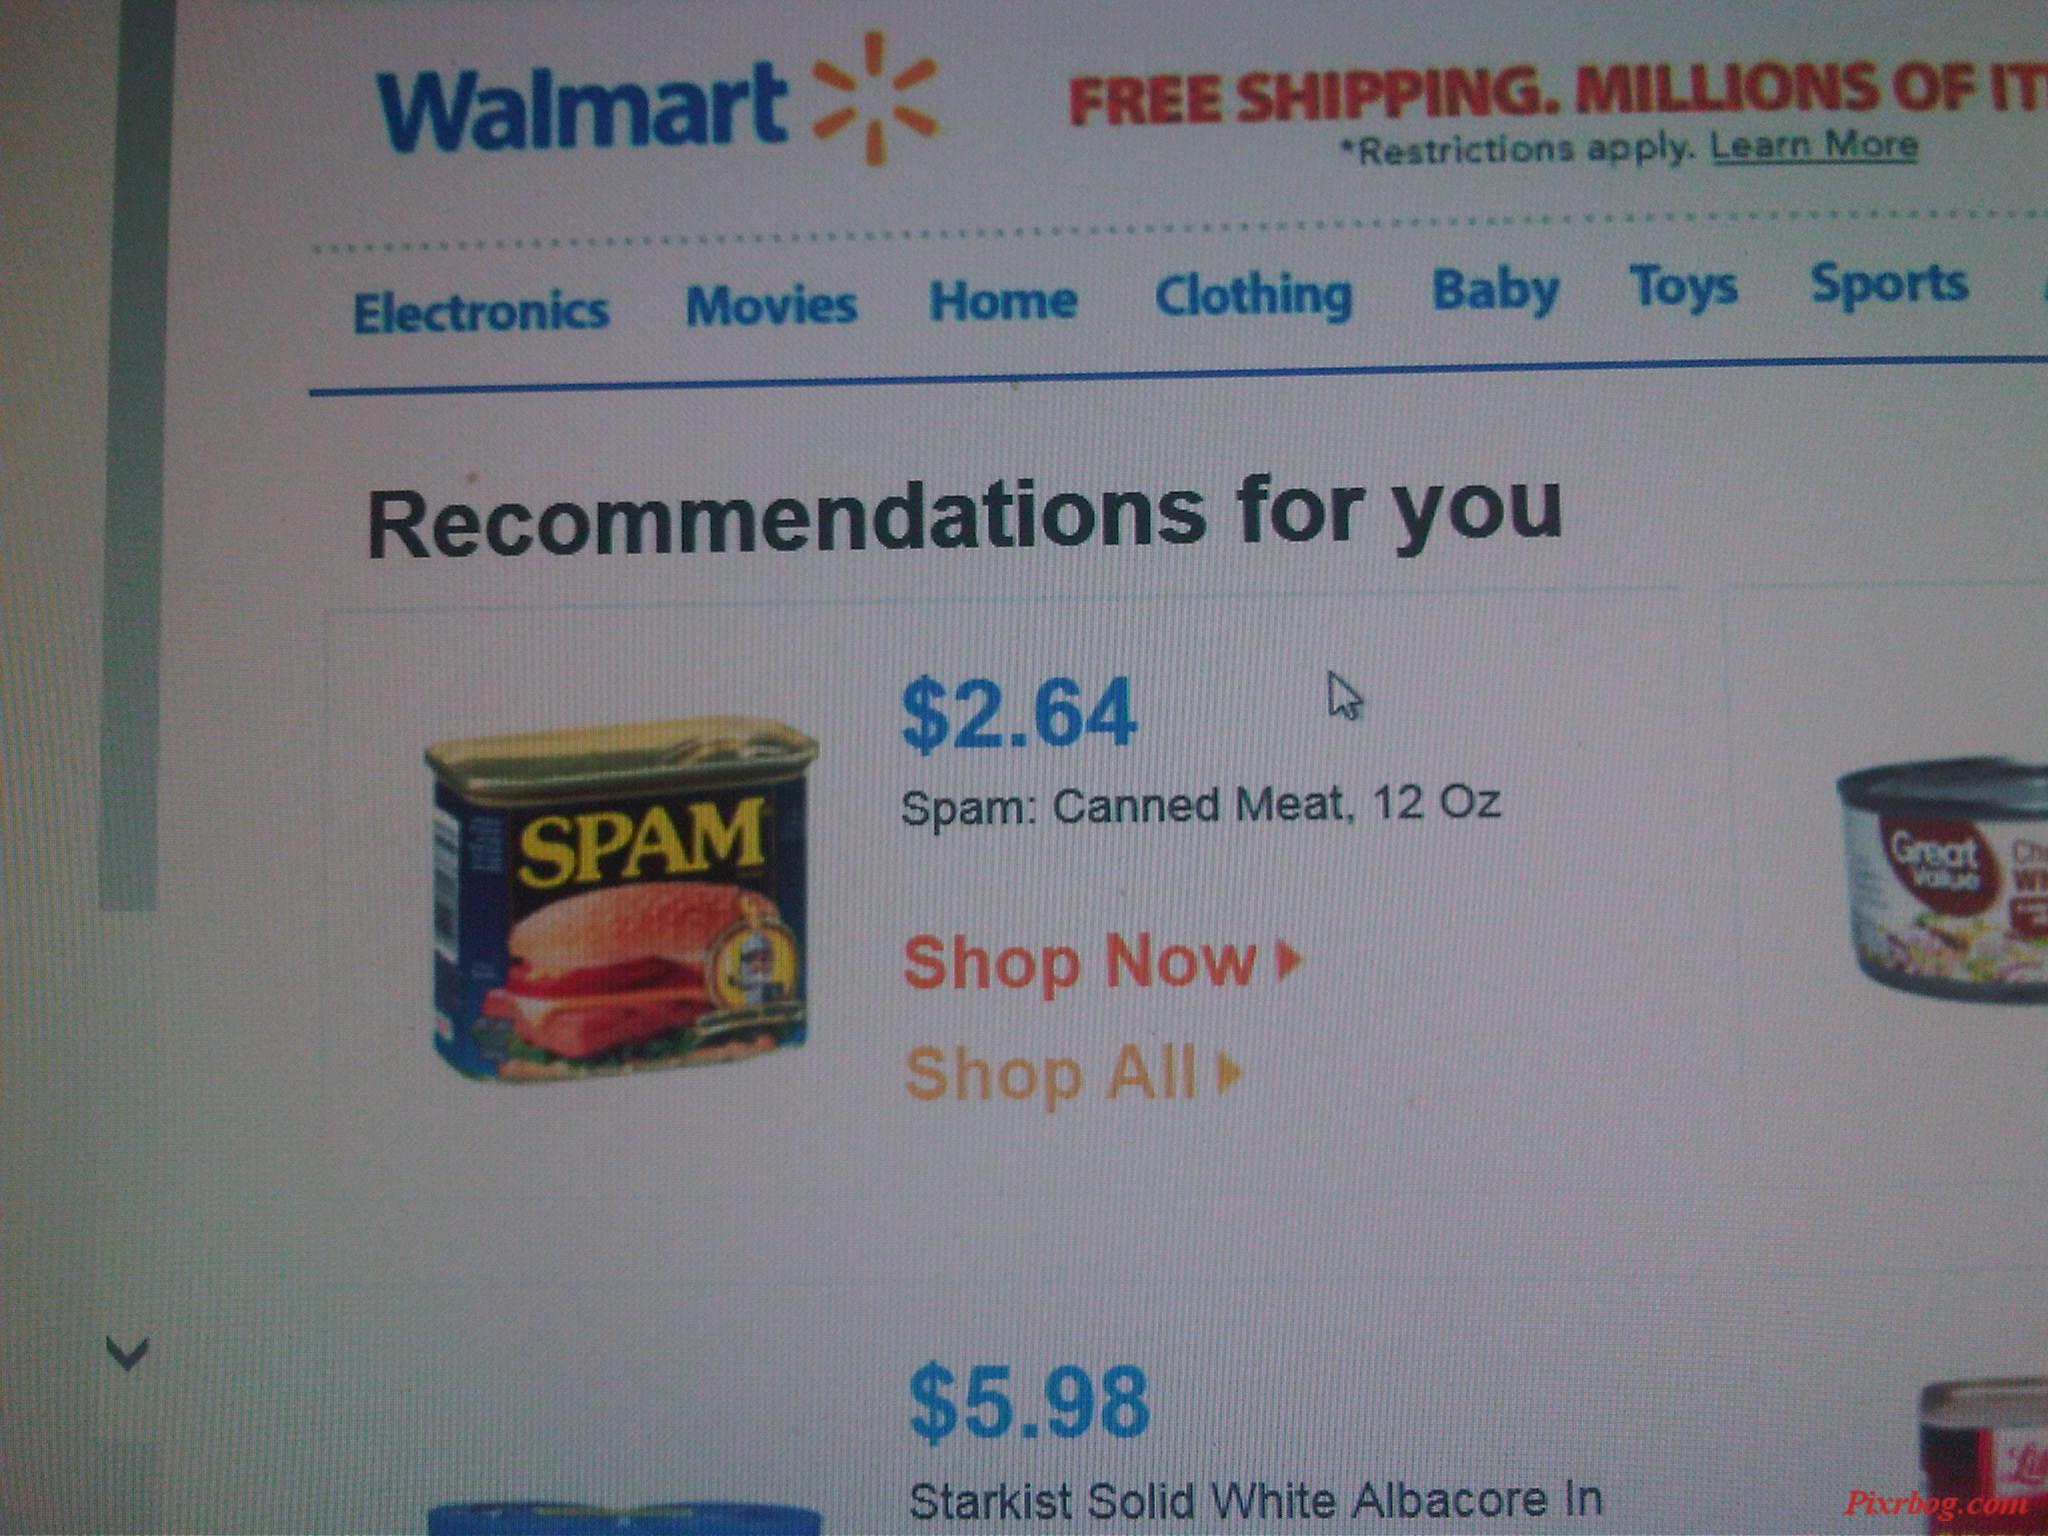2048x1536 pixels.
Task: Open the Movies category
Action: point(771,304)
